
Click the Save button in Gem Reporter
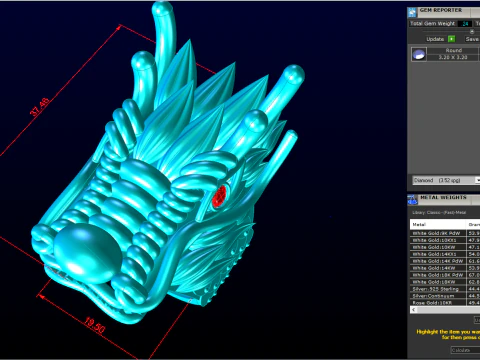(x=473, y=39)
